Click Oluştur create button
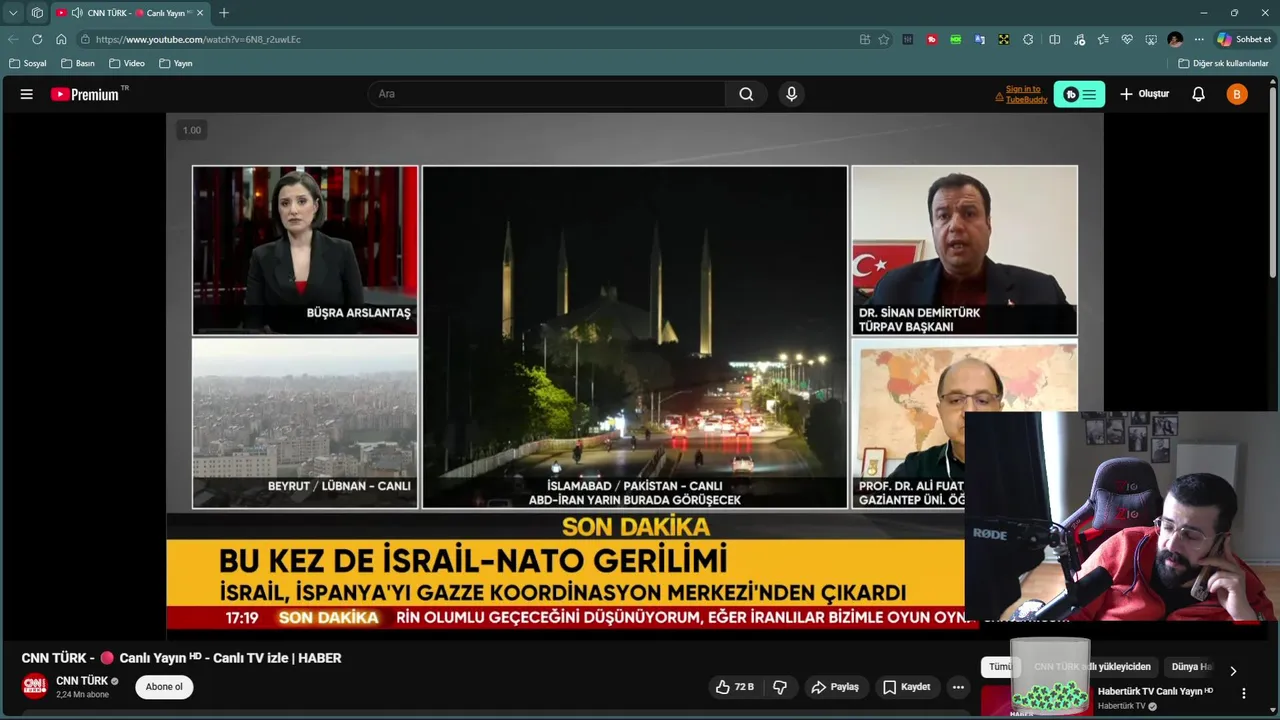The image size is (1280, 720). (x=1144, y=94)
